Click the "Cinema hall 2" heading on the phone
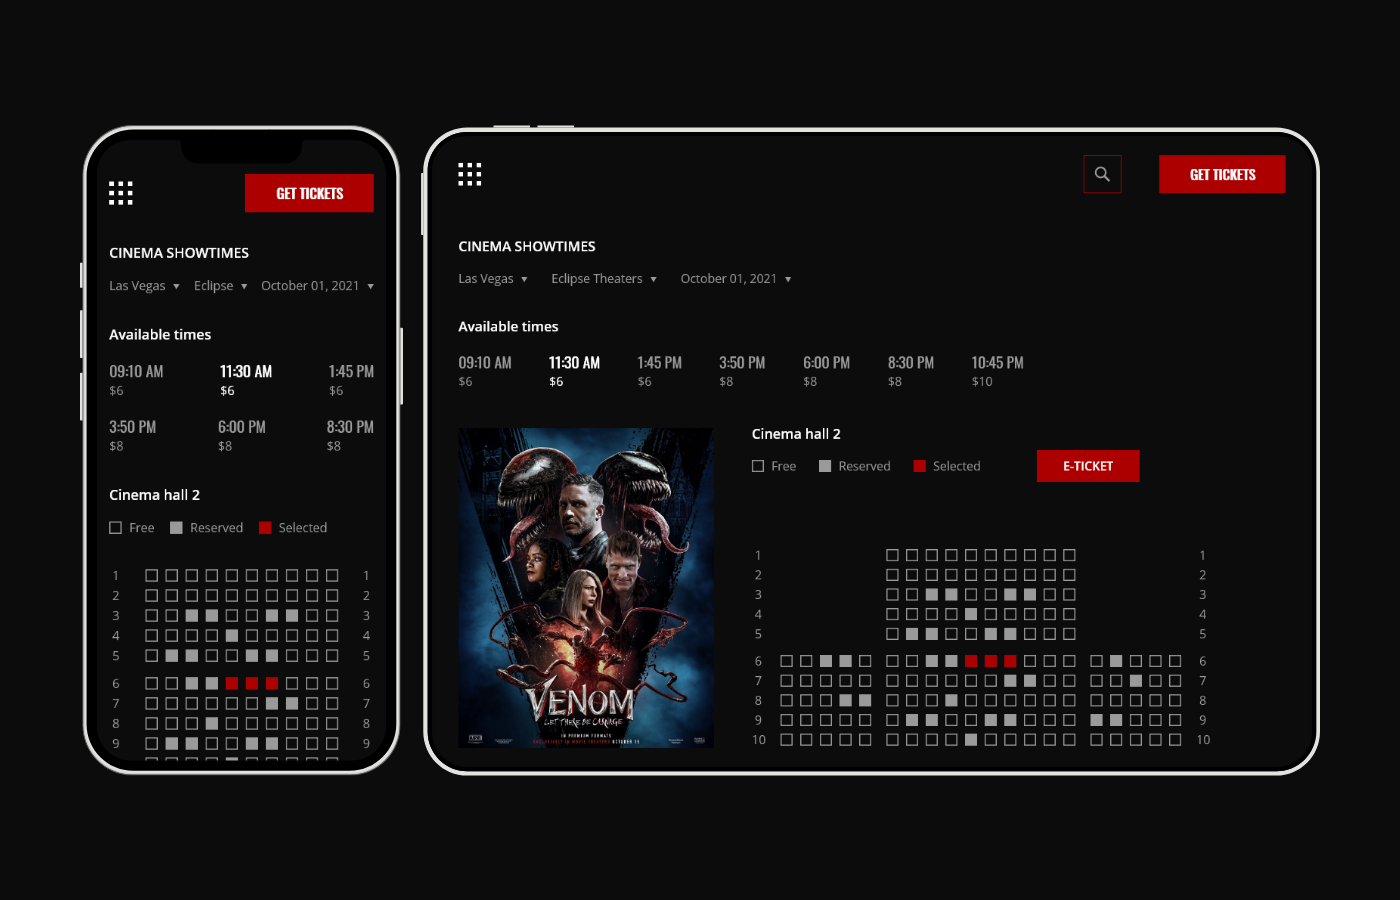1400x900 pixels. click(154, 495)
